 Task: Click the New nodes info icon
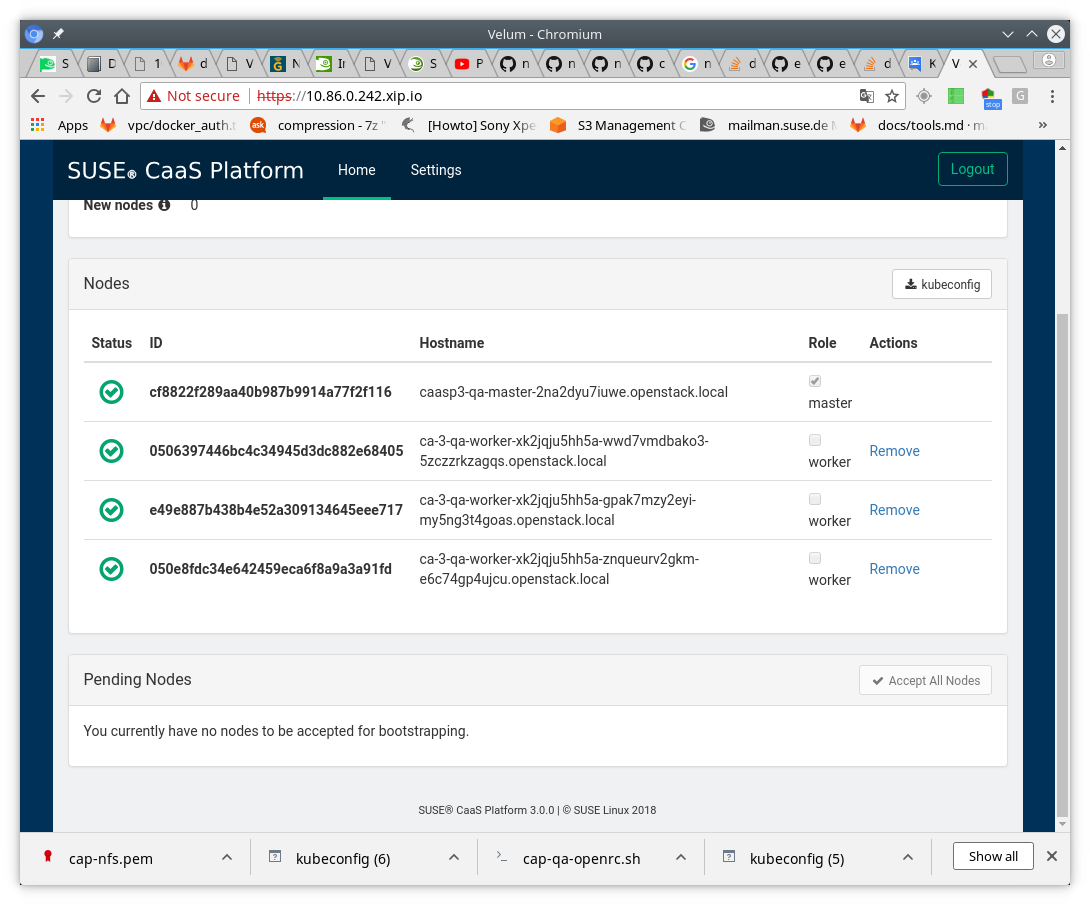point(164,205)
